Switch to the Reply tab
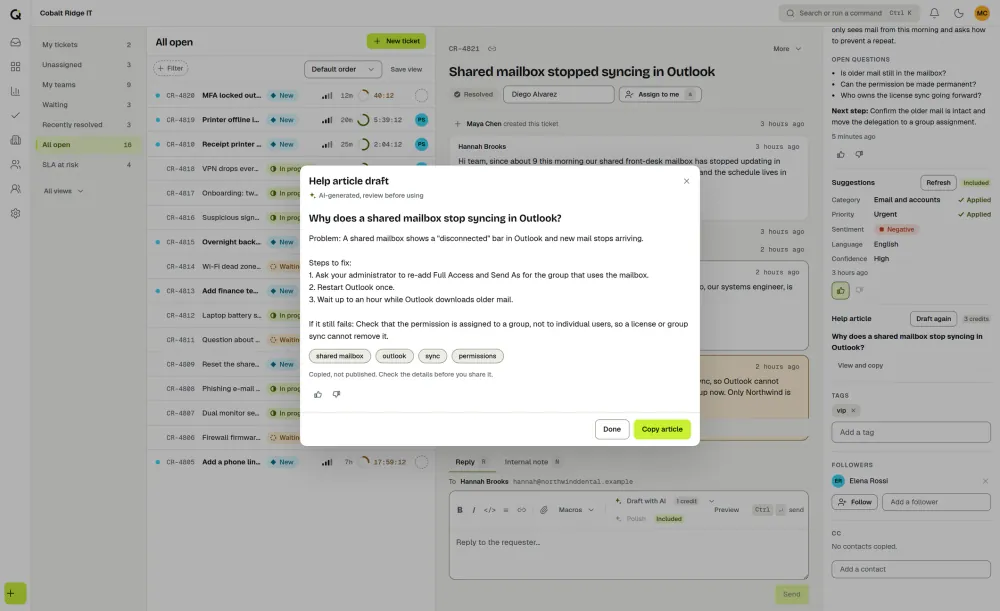This screenshot has width=1000, height=611. click(470, 462)
